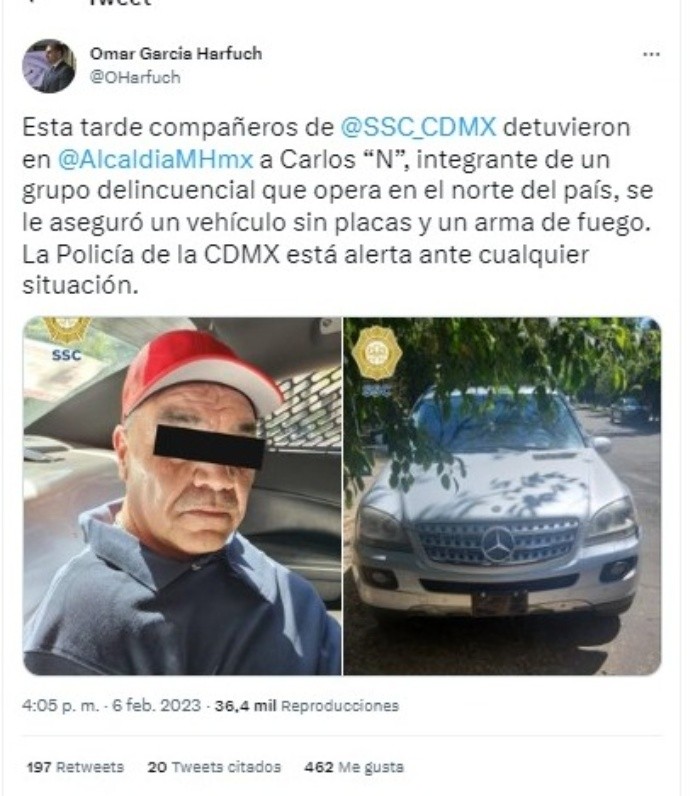Click the tweet text about Carlos "N"
700x796 pixels.
[x=338, y=206]
